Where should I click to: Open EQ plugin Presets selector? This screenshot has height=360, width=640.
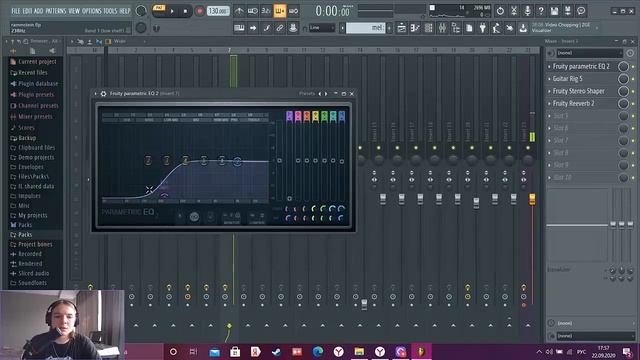[307, 93]
